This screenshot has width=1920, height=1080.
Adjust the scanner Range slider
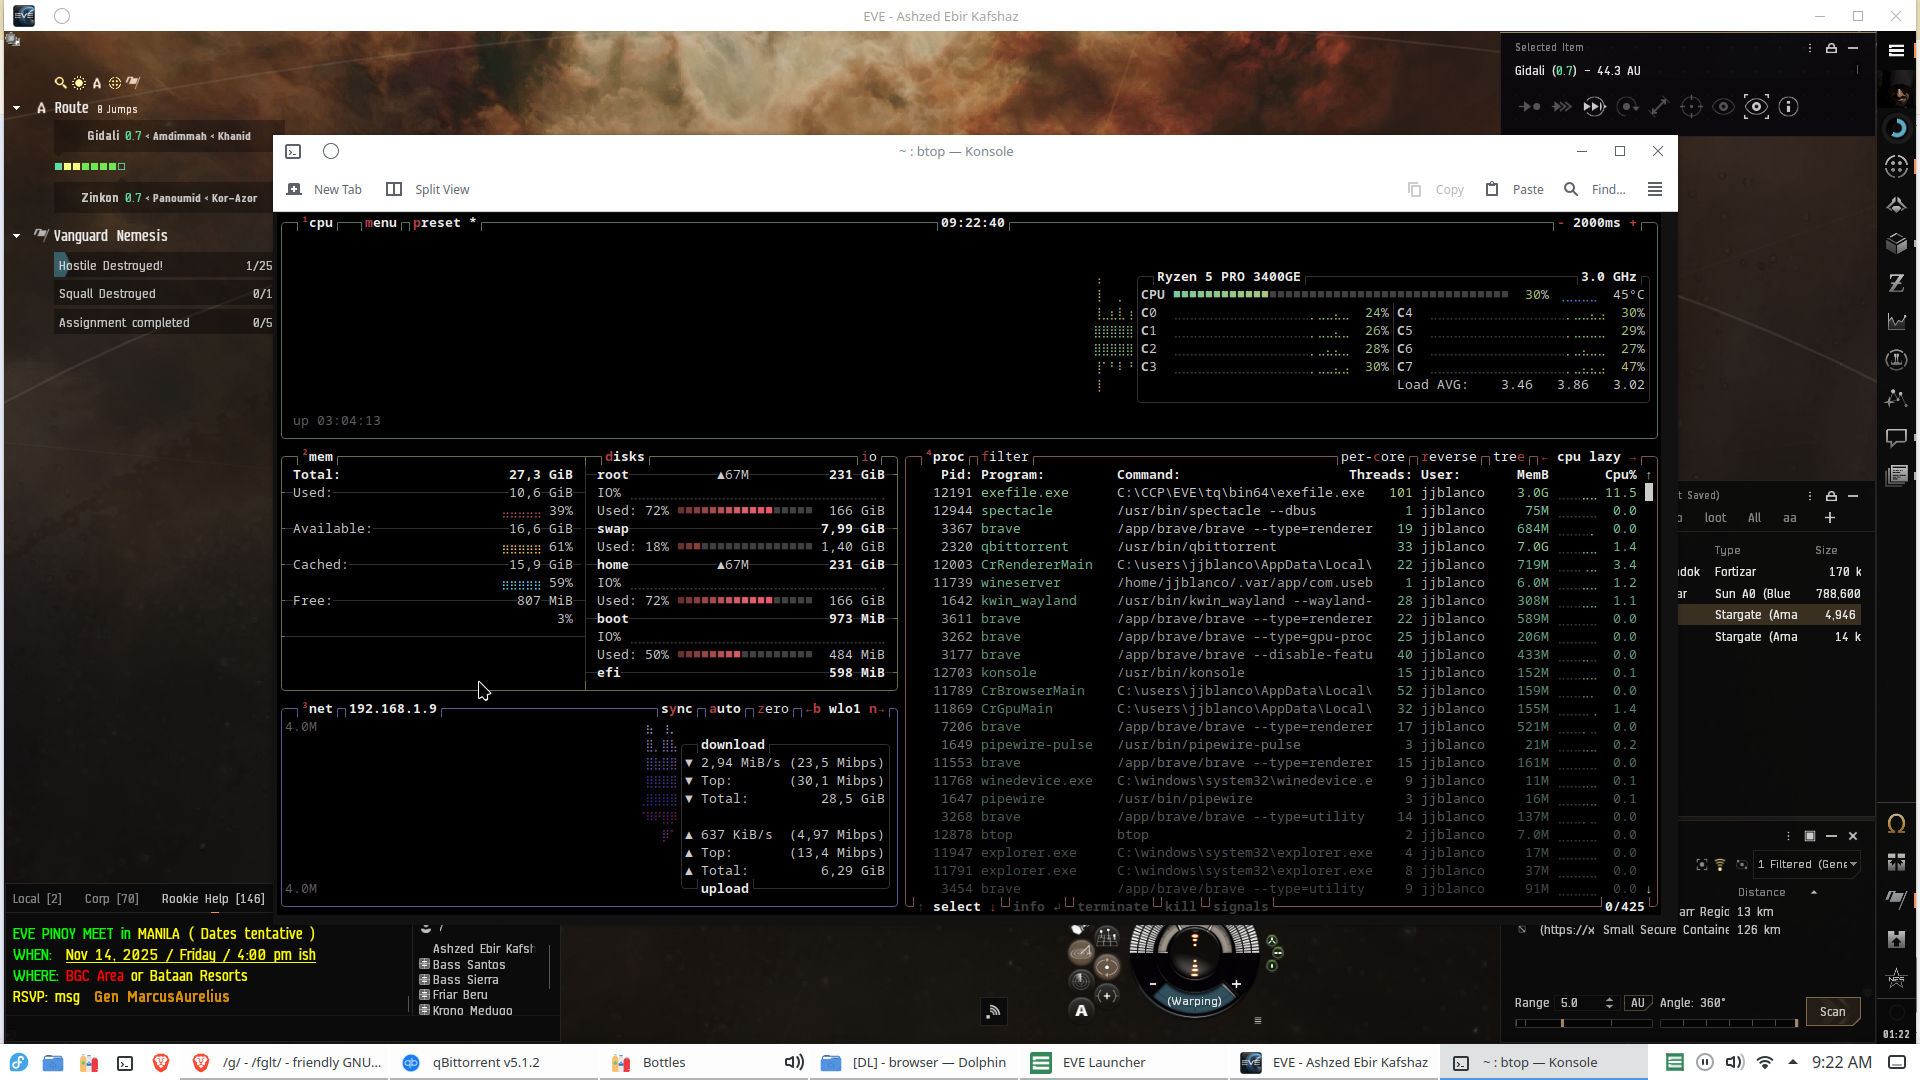[x=1583, y=1023]
